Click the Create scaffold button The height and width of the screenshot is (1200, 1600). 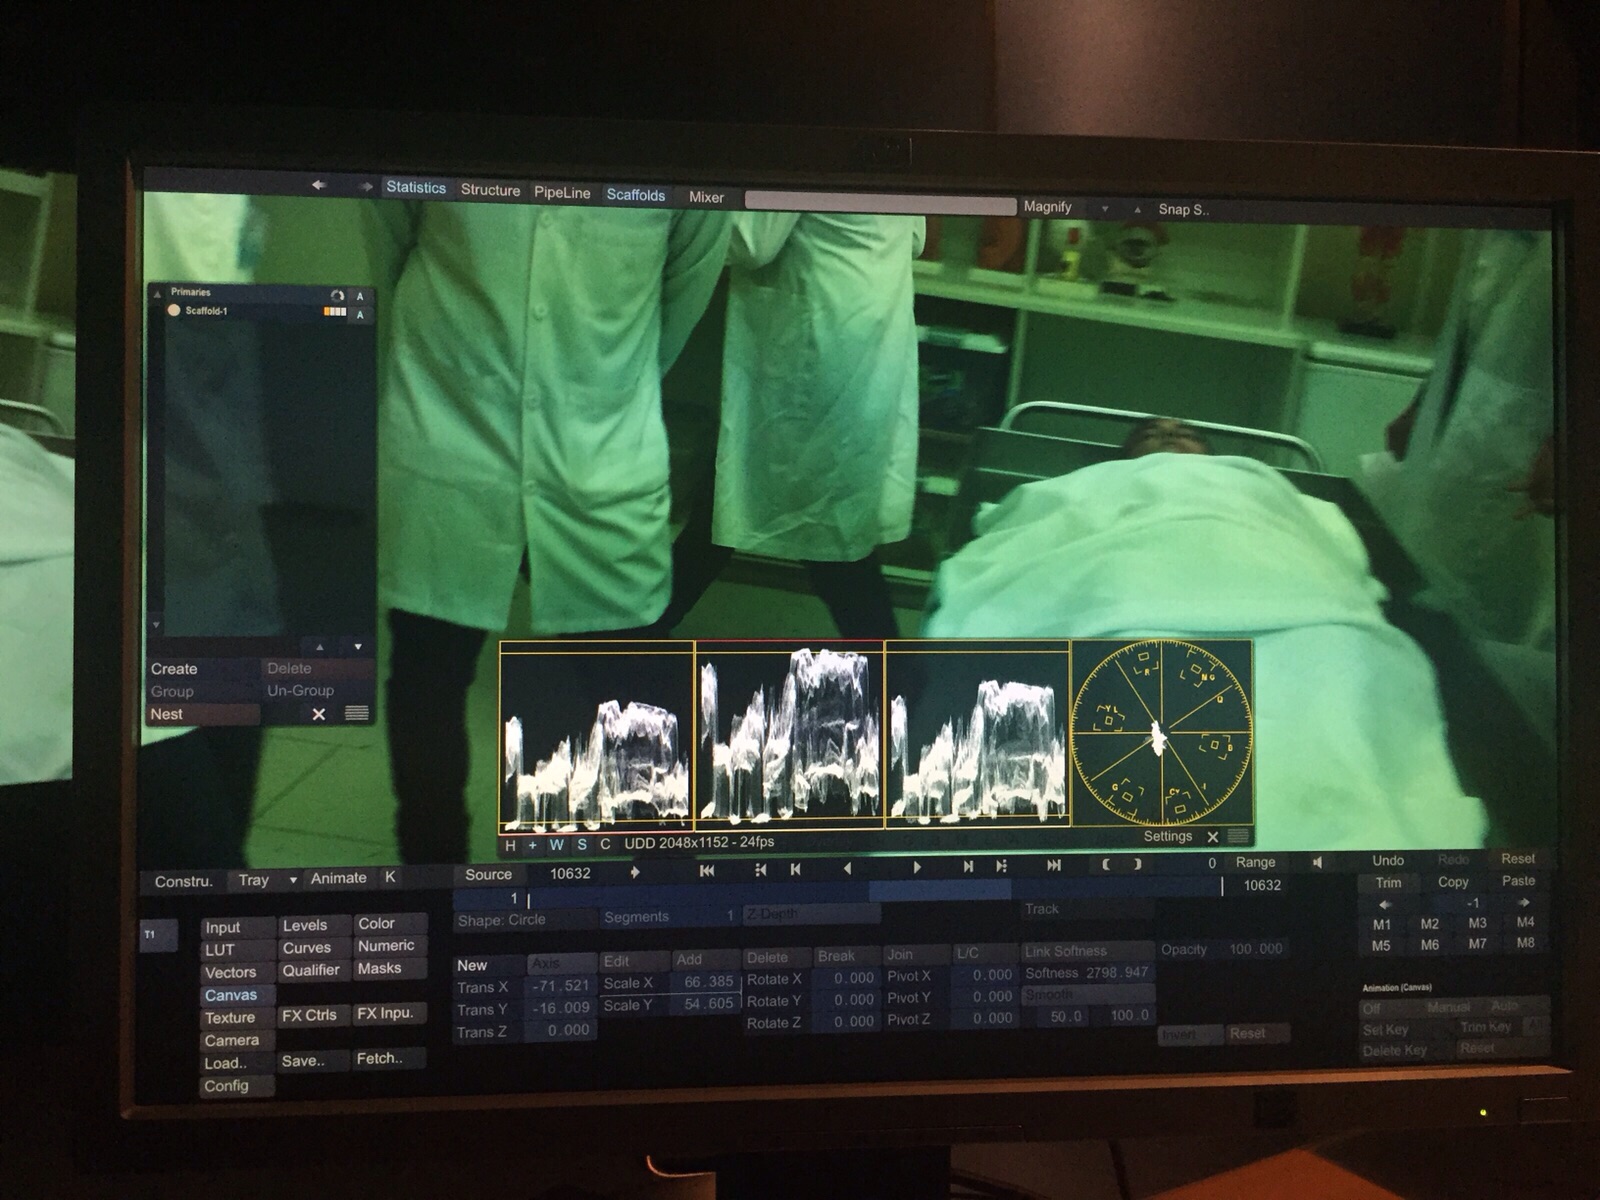pos(203,668)
